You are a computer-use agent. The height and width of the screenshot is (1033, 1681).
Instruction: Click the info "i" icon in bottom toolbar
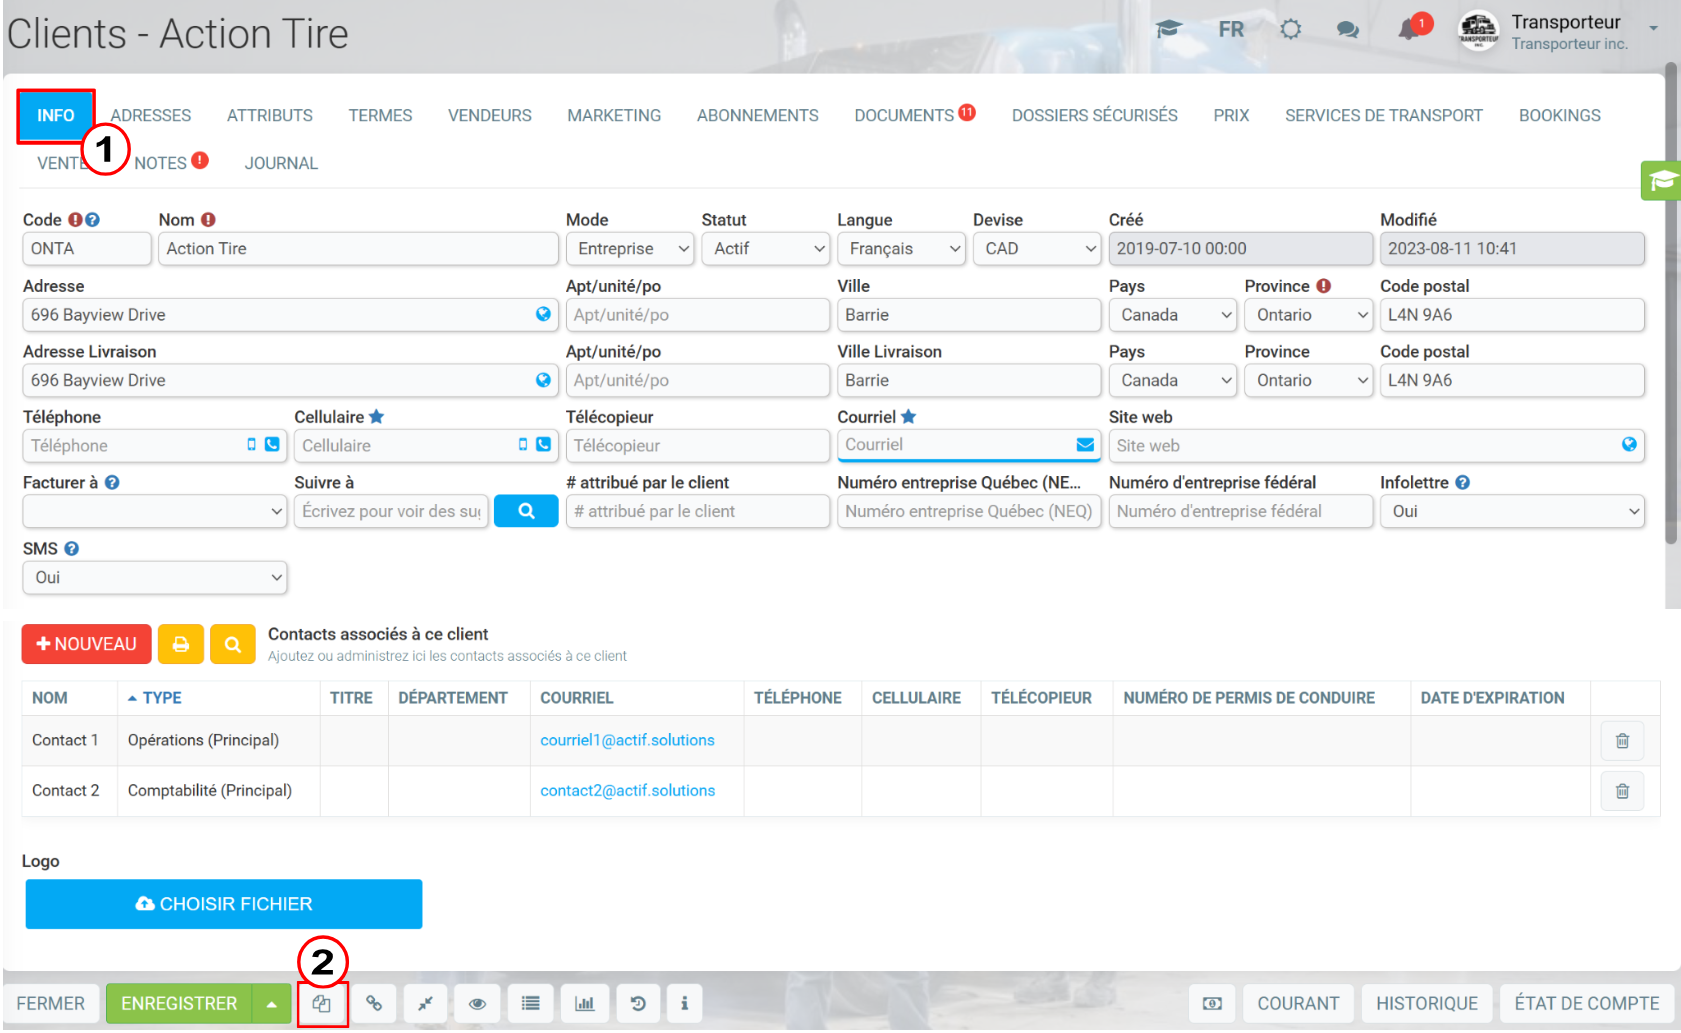coord(684,1003)
